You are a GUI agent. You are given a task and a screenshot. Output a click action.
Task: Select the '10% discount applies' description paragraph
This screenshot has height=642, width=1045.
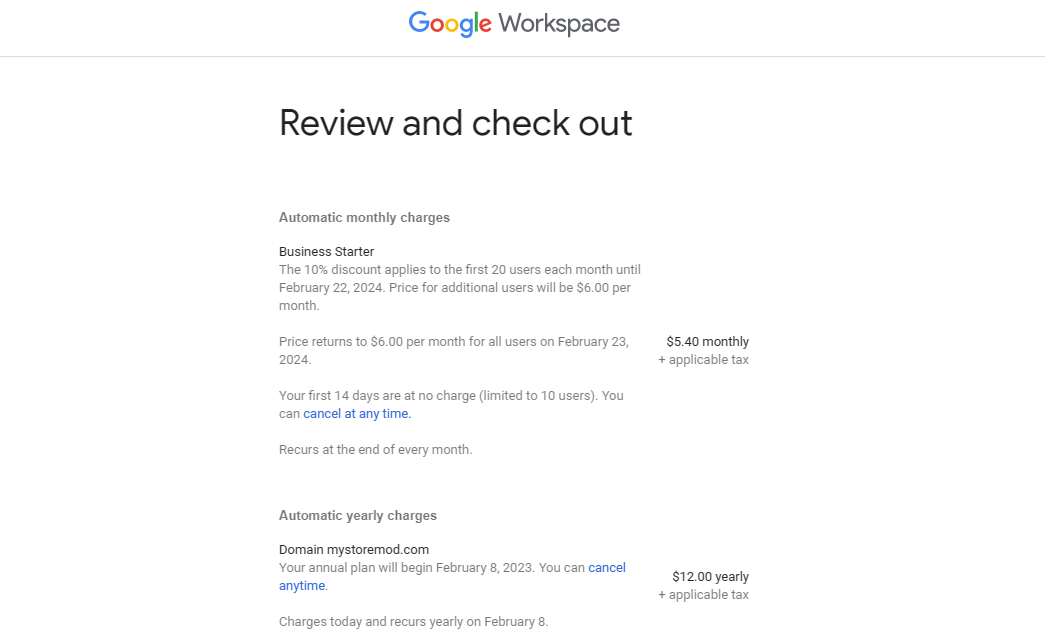(x=460, y=287)
